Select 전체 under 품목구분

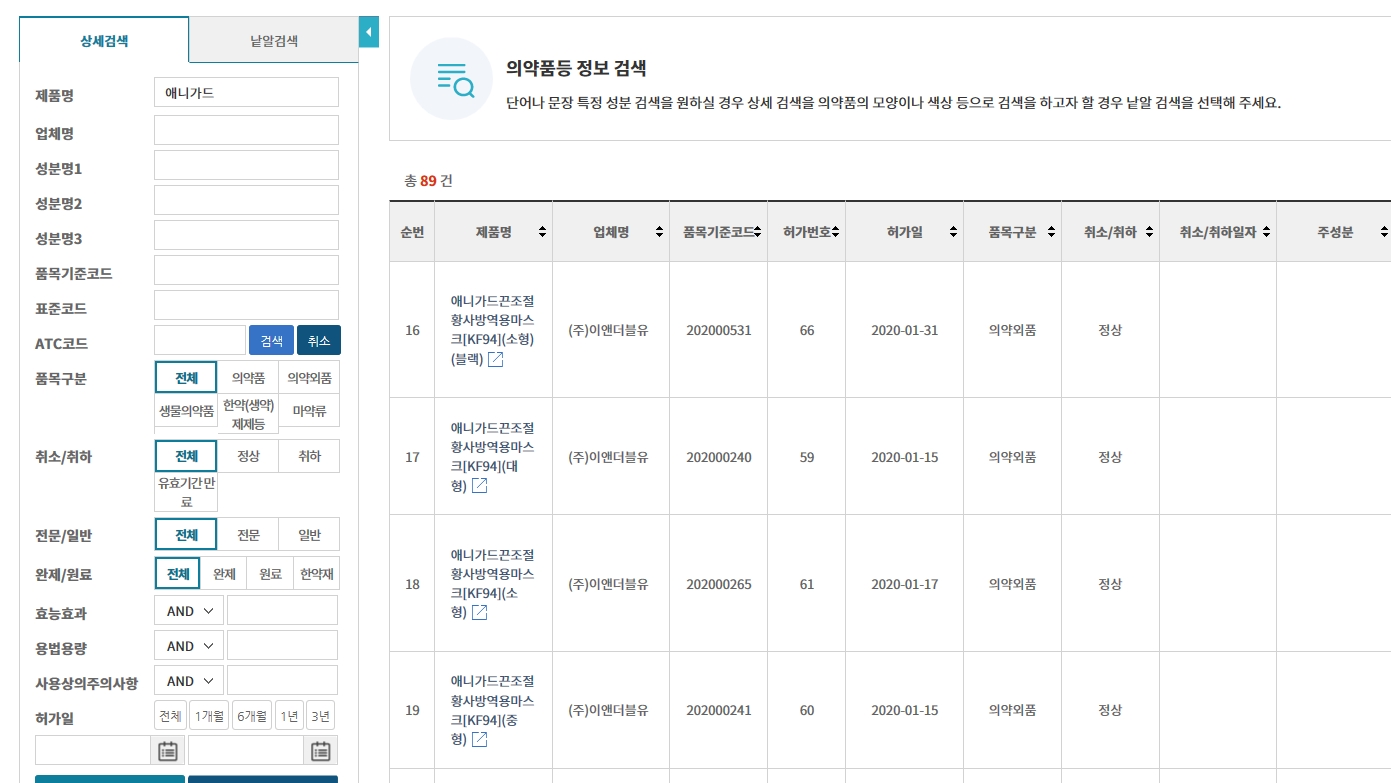[186, 378]
